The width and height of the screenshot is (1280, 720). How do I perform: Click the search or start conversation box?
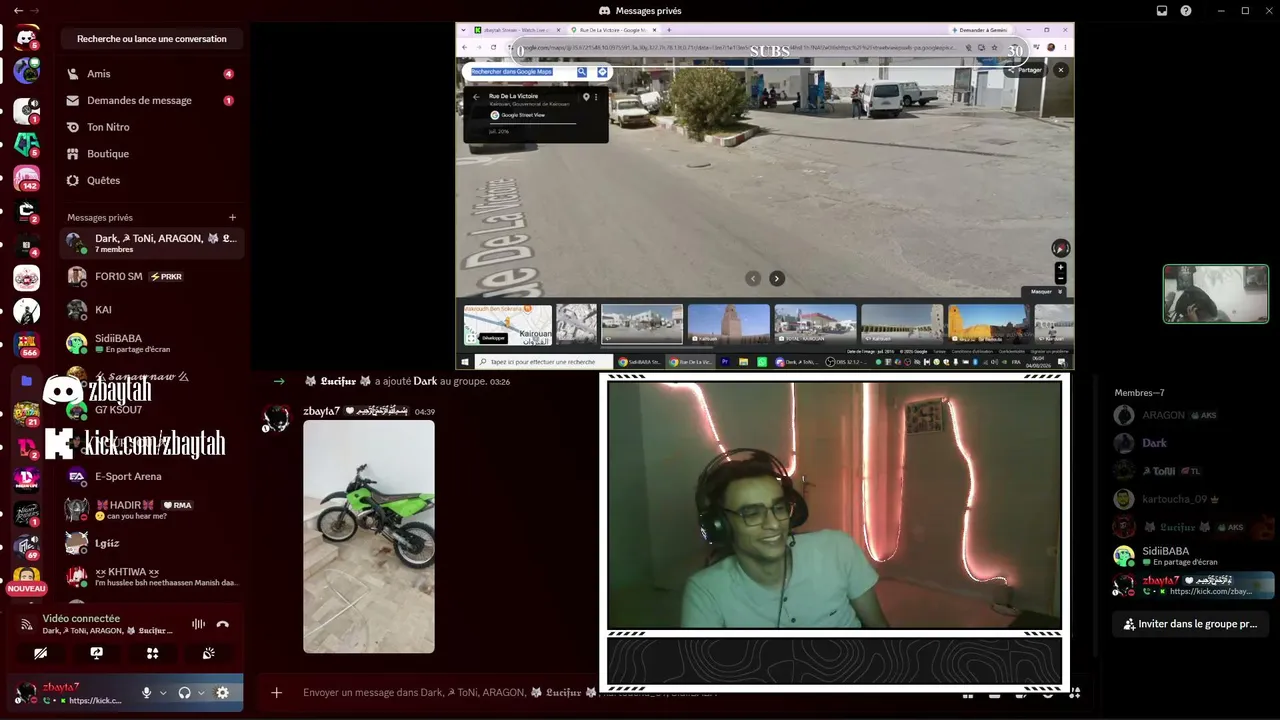[152, 39]
